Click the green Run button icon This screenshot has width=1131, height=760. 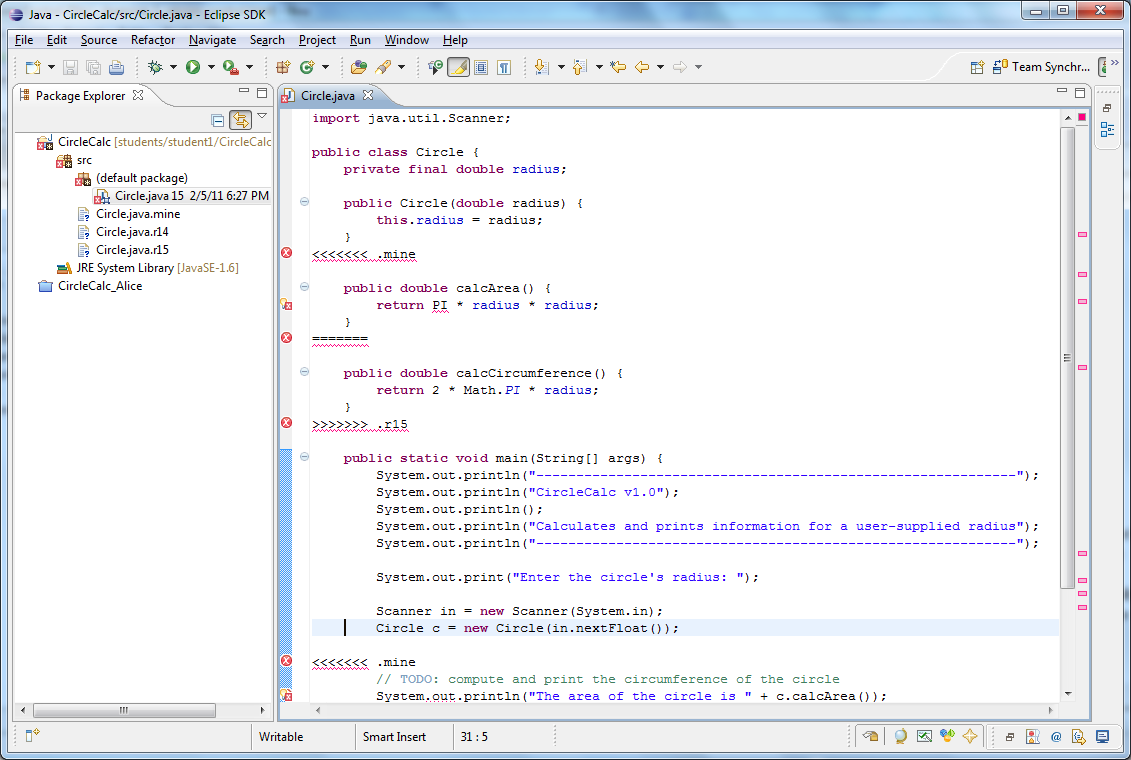coord(192,67)
